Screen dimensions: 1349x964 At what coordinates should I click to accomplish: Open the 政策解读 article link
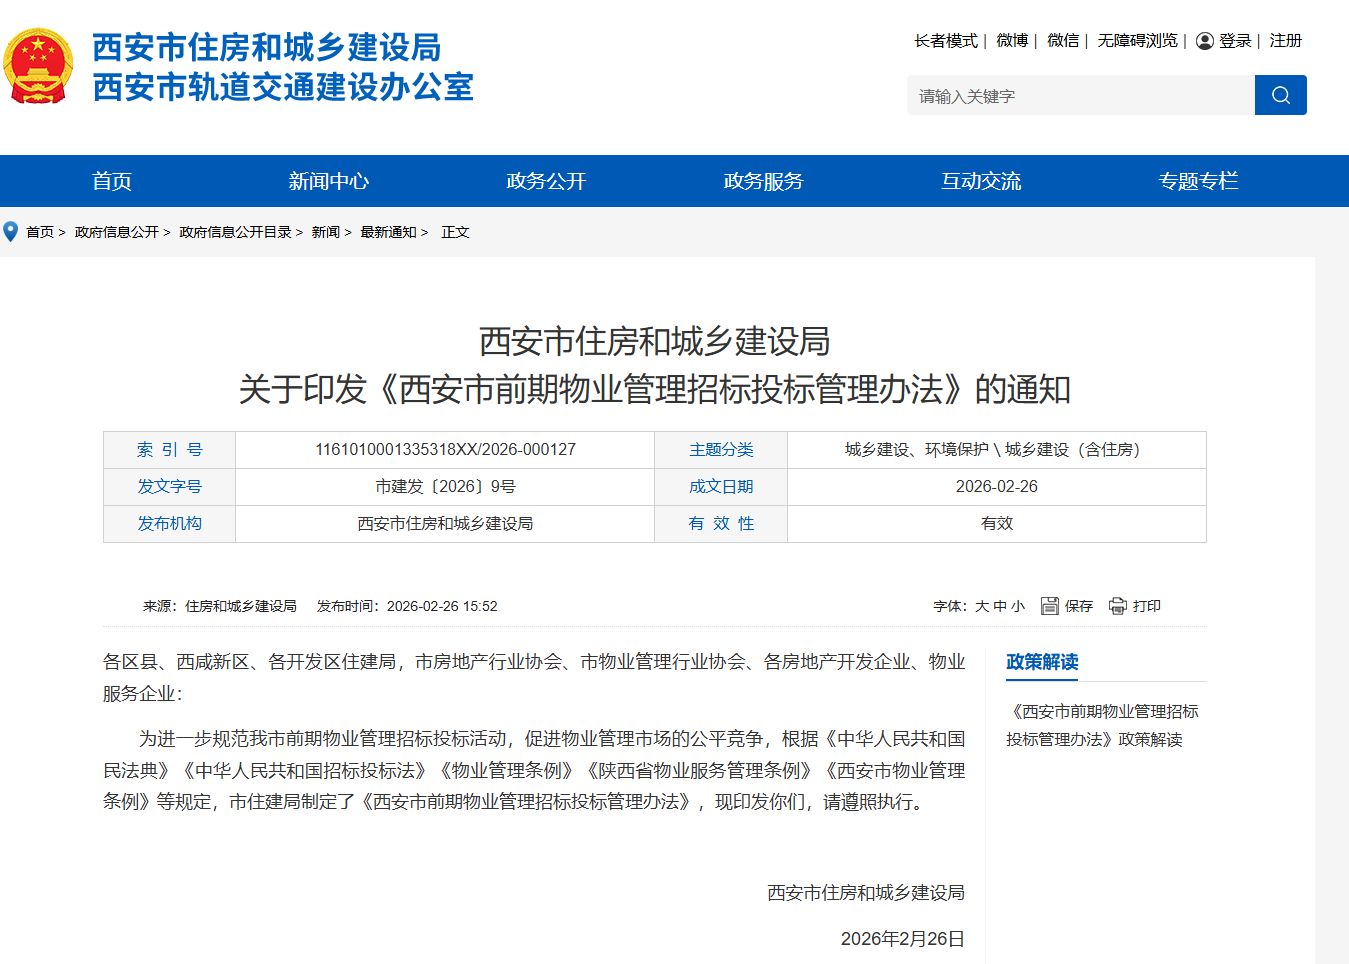coord(1102,725)
